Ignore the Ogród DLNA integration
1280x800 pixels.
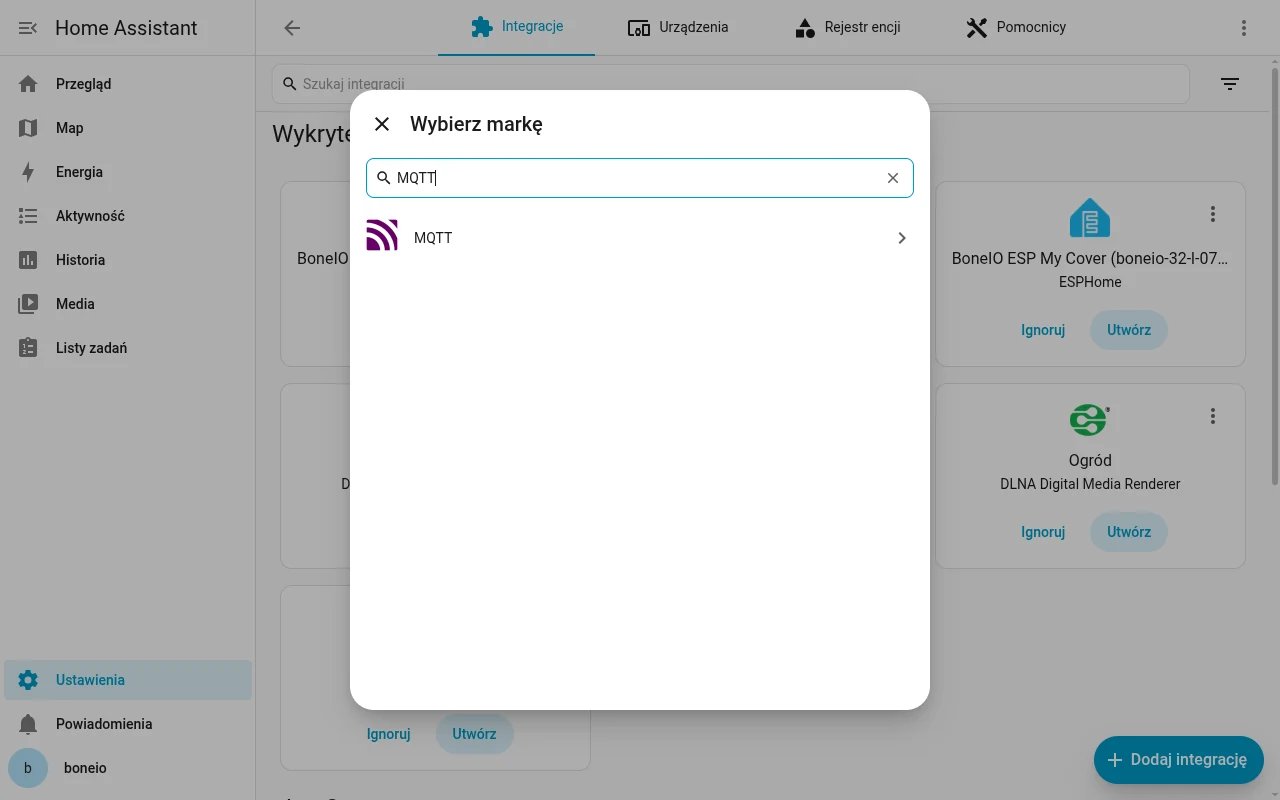tap(1043, 532)
